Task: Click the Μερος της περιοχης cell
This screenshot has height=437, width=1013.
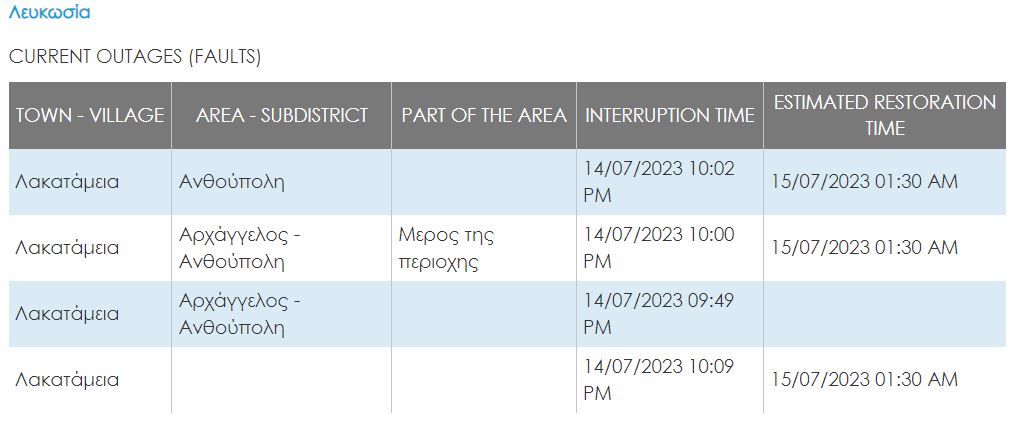Action: [x=446, y=248]
